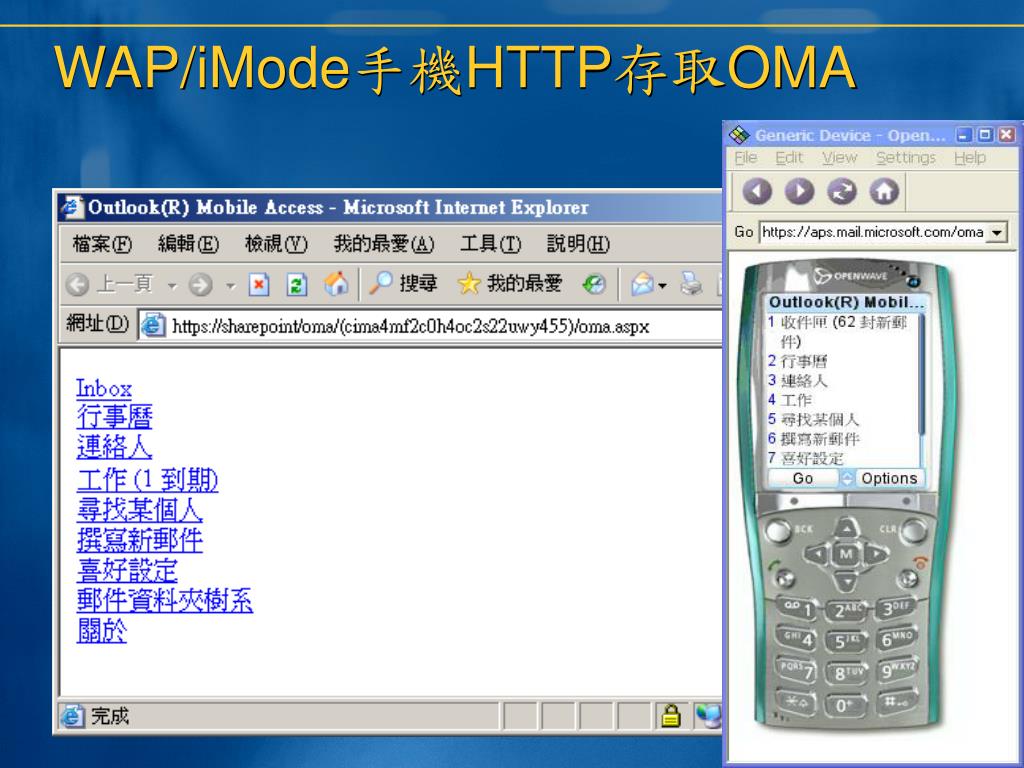
Task: Click the simulator Go URL field
Action: pos(873,232)
